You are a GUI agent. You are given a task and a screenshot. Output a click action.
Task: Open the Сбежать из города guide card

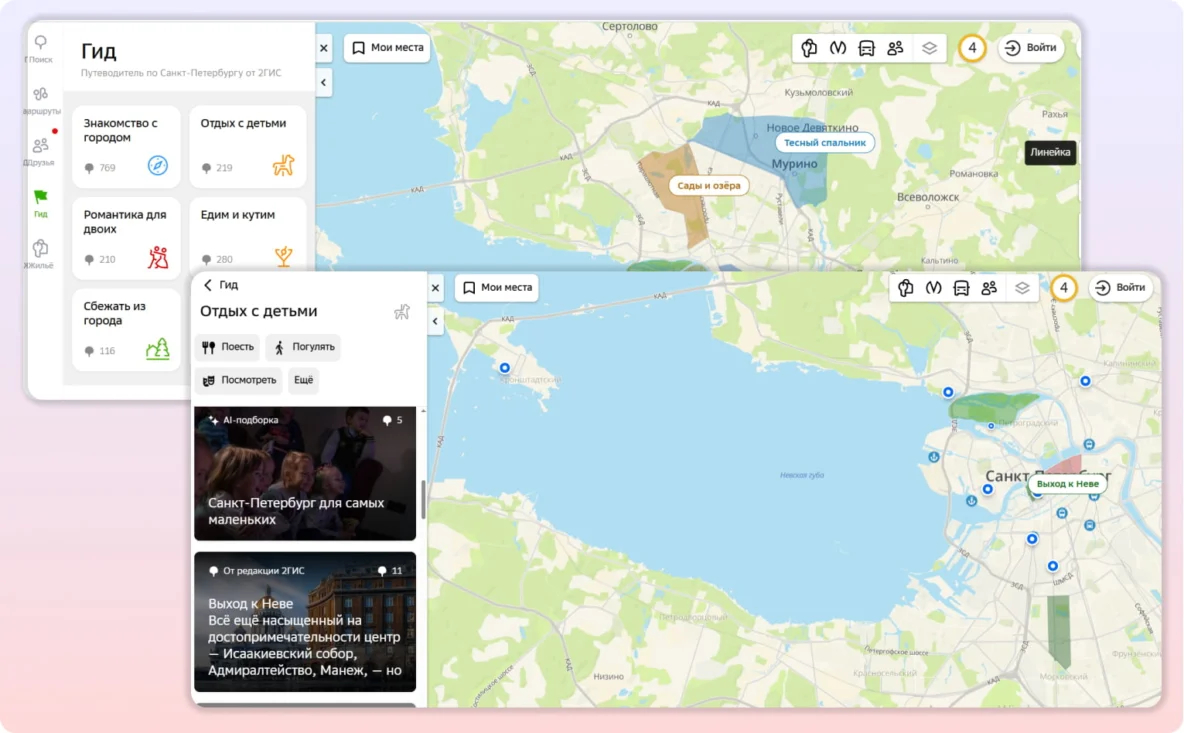click(x=126, y=329)
